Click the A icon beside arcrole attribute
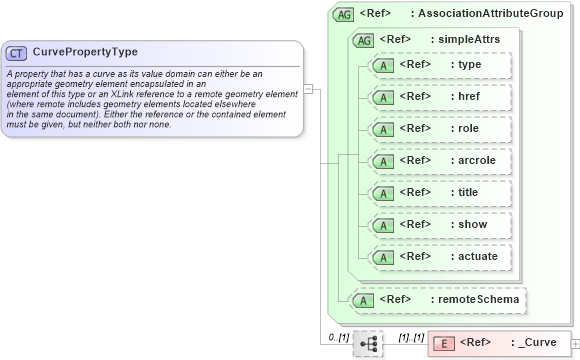 pos(383,162)
